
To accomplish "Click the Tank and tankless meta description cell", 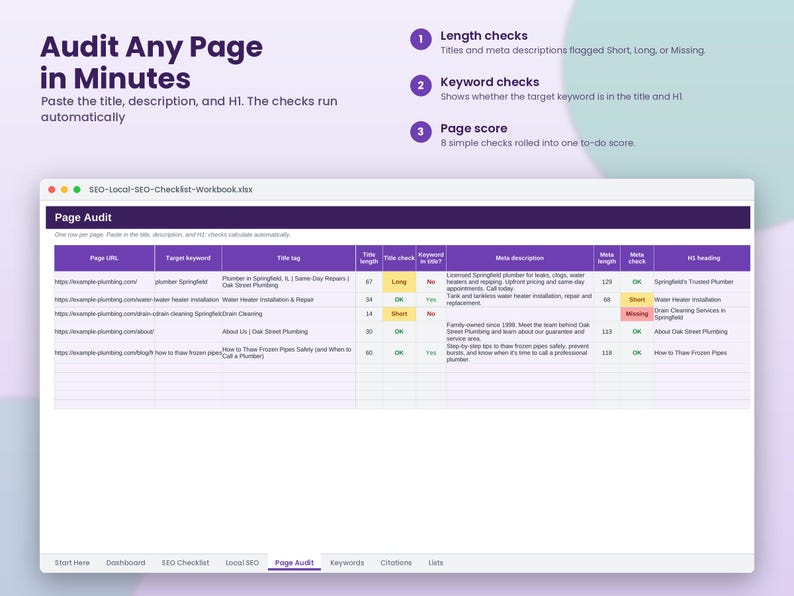I will (x=520, y=300).
